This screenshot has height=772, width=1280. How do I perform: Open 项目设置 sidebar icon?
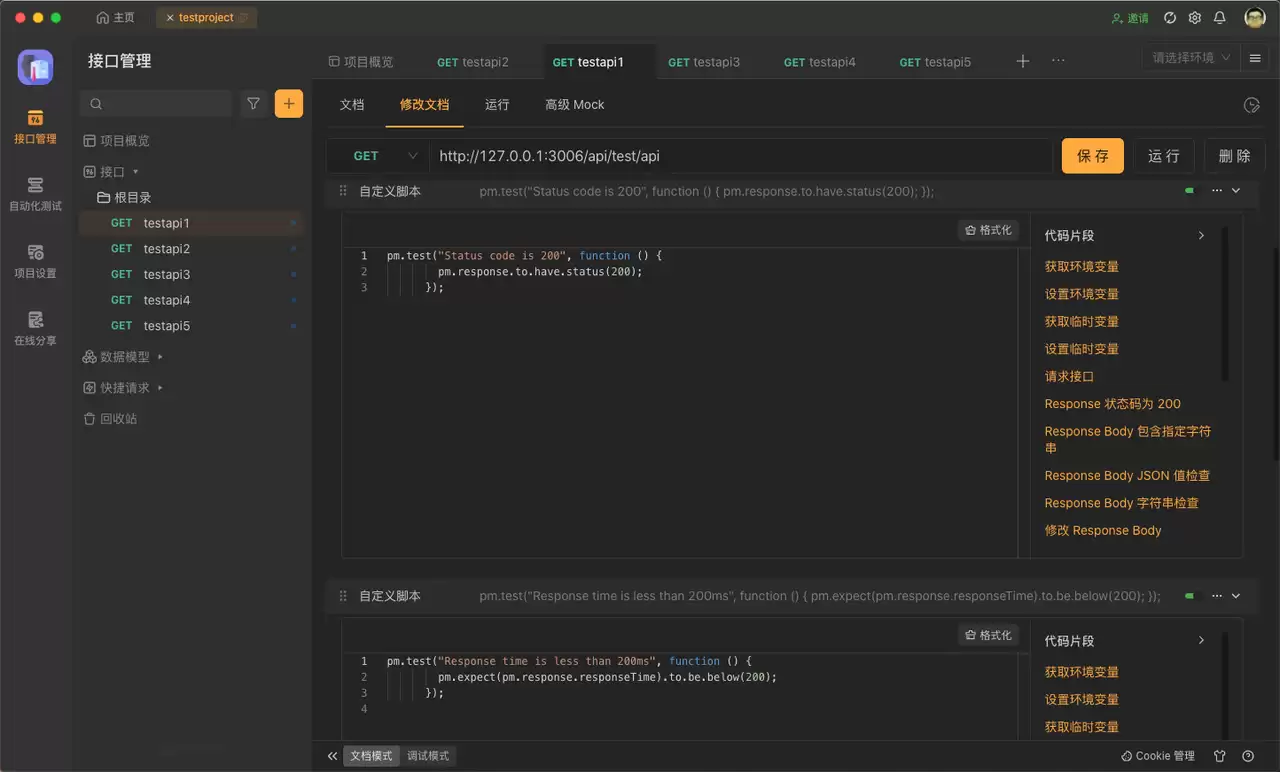[35, 261]
